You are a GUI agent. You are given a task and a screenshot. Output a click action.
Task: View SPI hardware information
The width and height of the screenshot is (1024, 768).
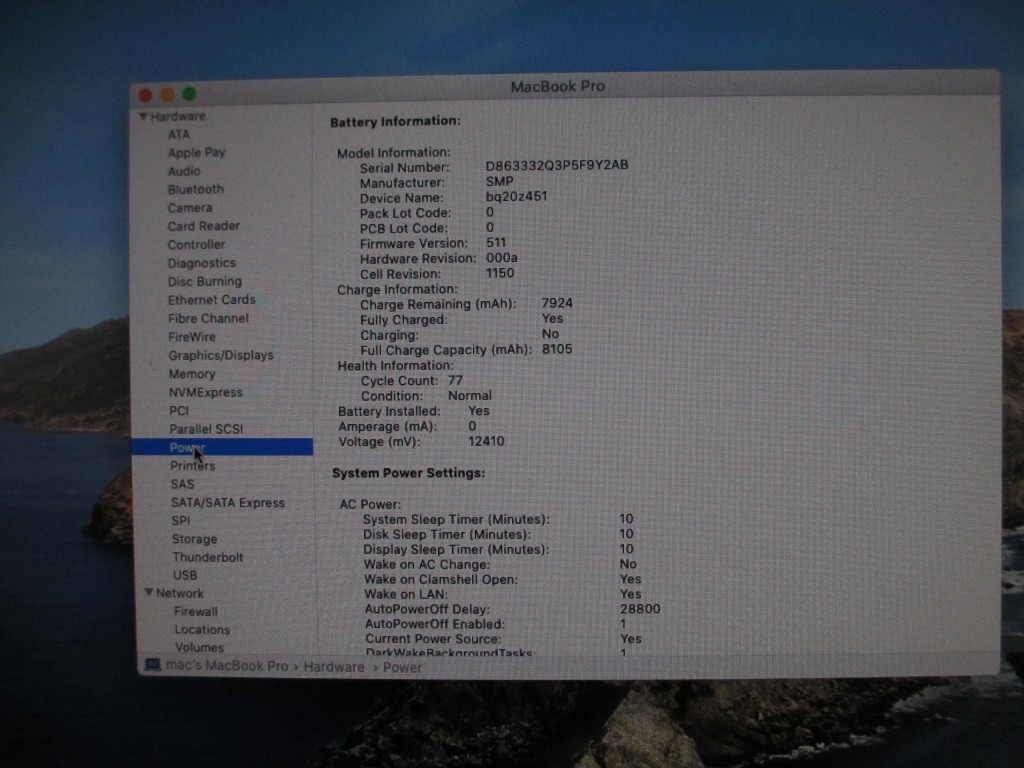tap(181, 520)
